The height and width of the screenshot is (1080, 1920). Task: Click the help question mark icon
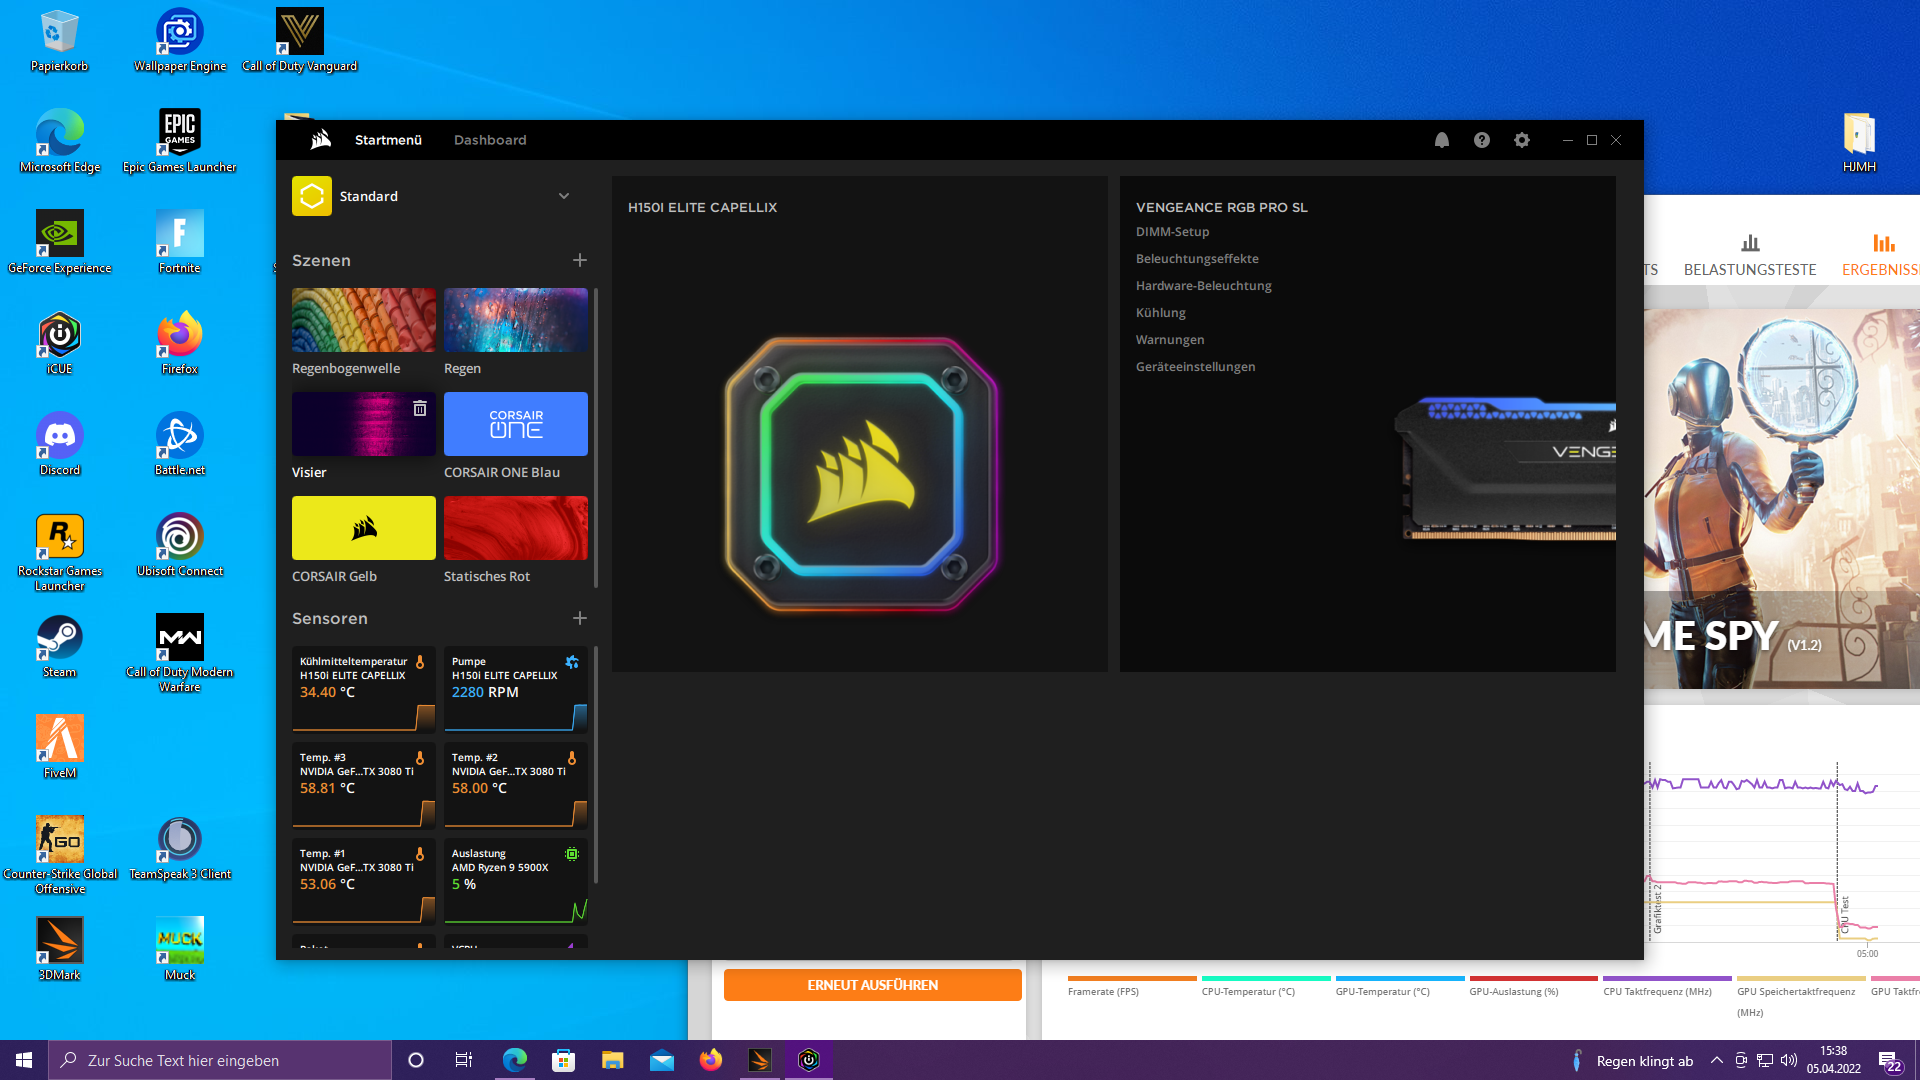click(x=1481, y=140)
